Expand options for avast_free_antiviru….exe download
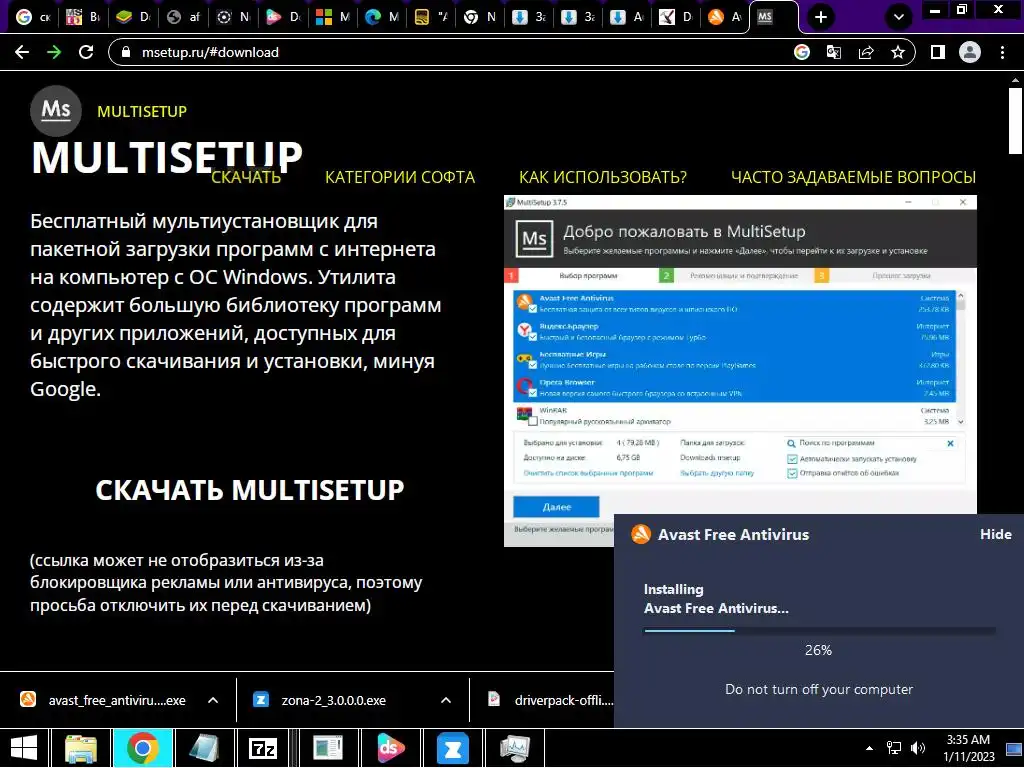This screenshot has width=1024, height=768. pyautogui.click(x=213, y=700)
